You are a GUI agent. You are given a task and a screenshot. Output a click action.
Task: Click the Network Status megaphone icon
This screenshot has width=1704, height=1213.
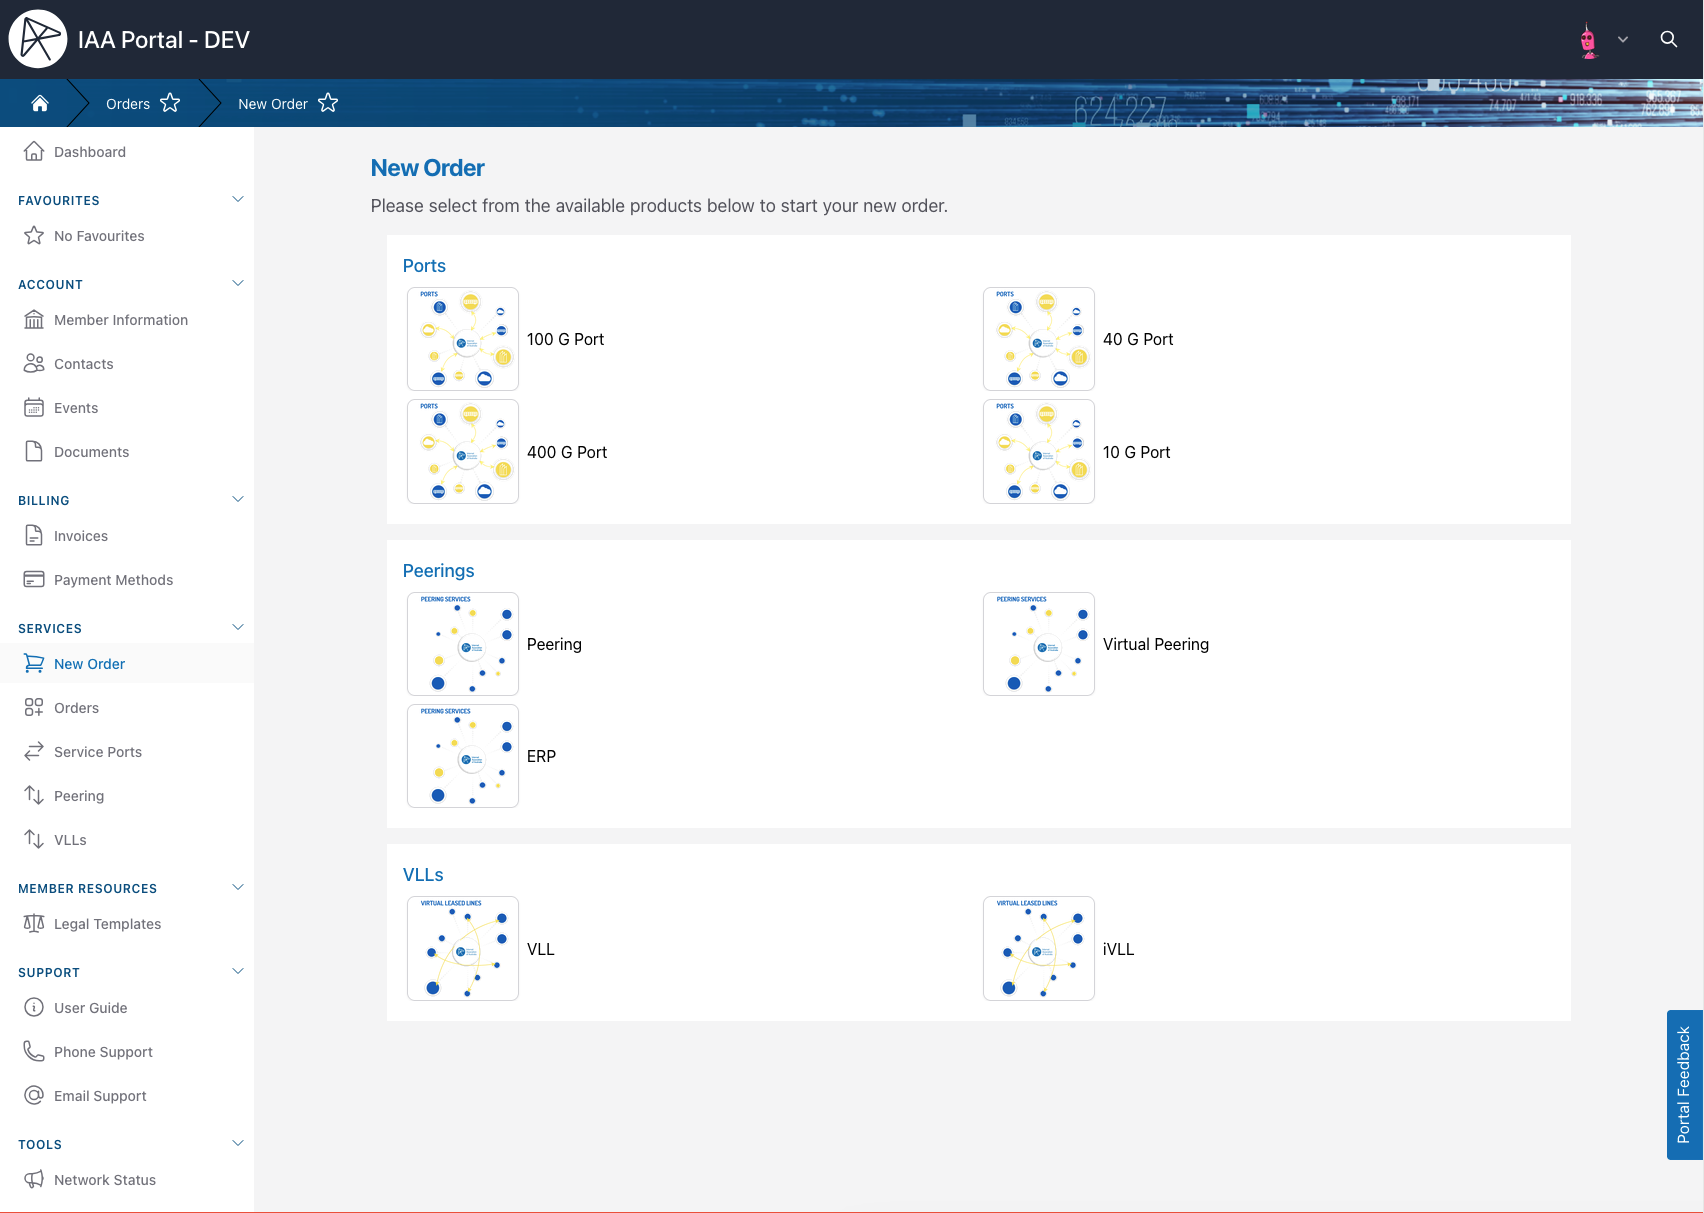[x=34, y=1179]
